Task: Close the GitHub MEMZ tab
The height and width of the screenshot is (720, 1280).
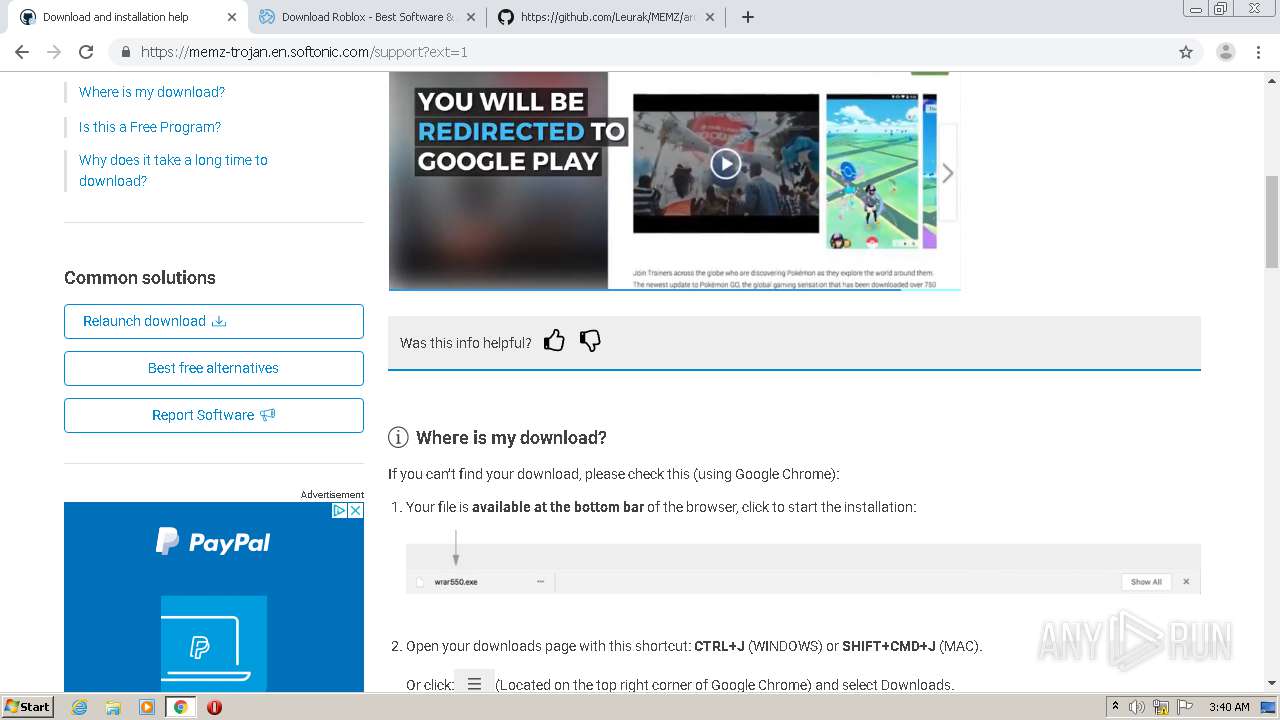Action: pyautogui.click(x=710, y=17)
